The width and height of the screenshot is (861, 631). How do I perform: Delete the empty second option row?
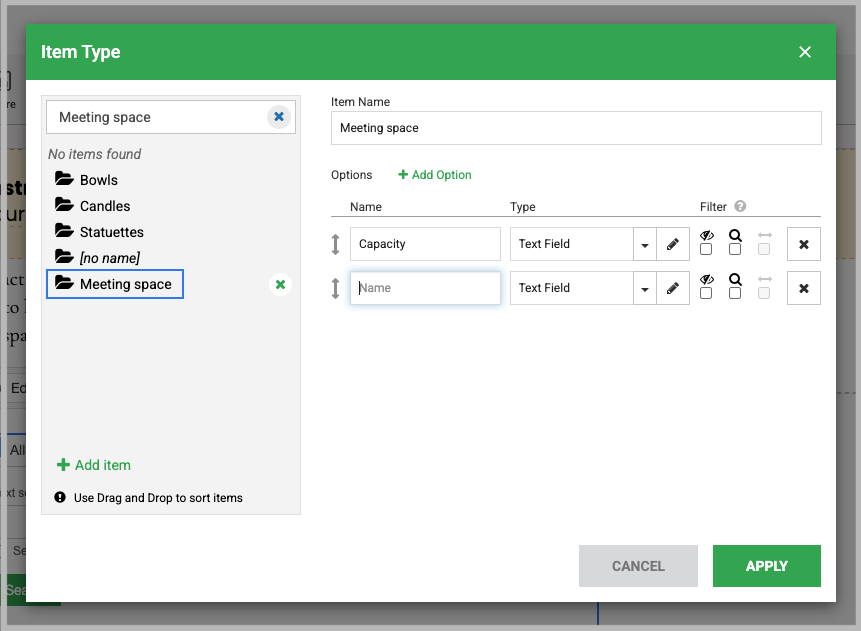coord(804,288)
